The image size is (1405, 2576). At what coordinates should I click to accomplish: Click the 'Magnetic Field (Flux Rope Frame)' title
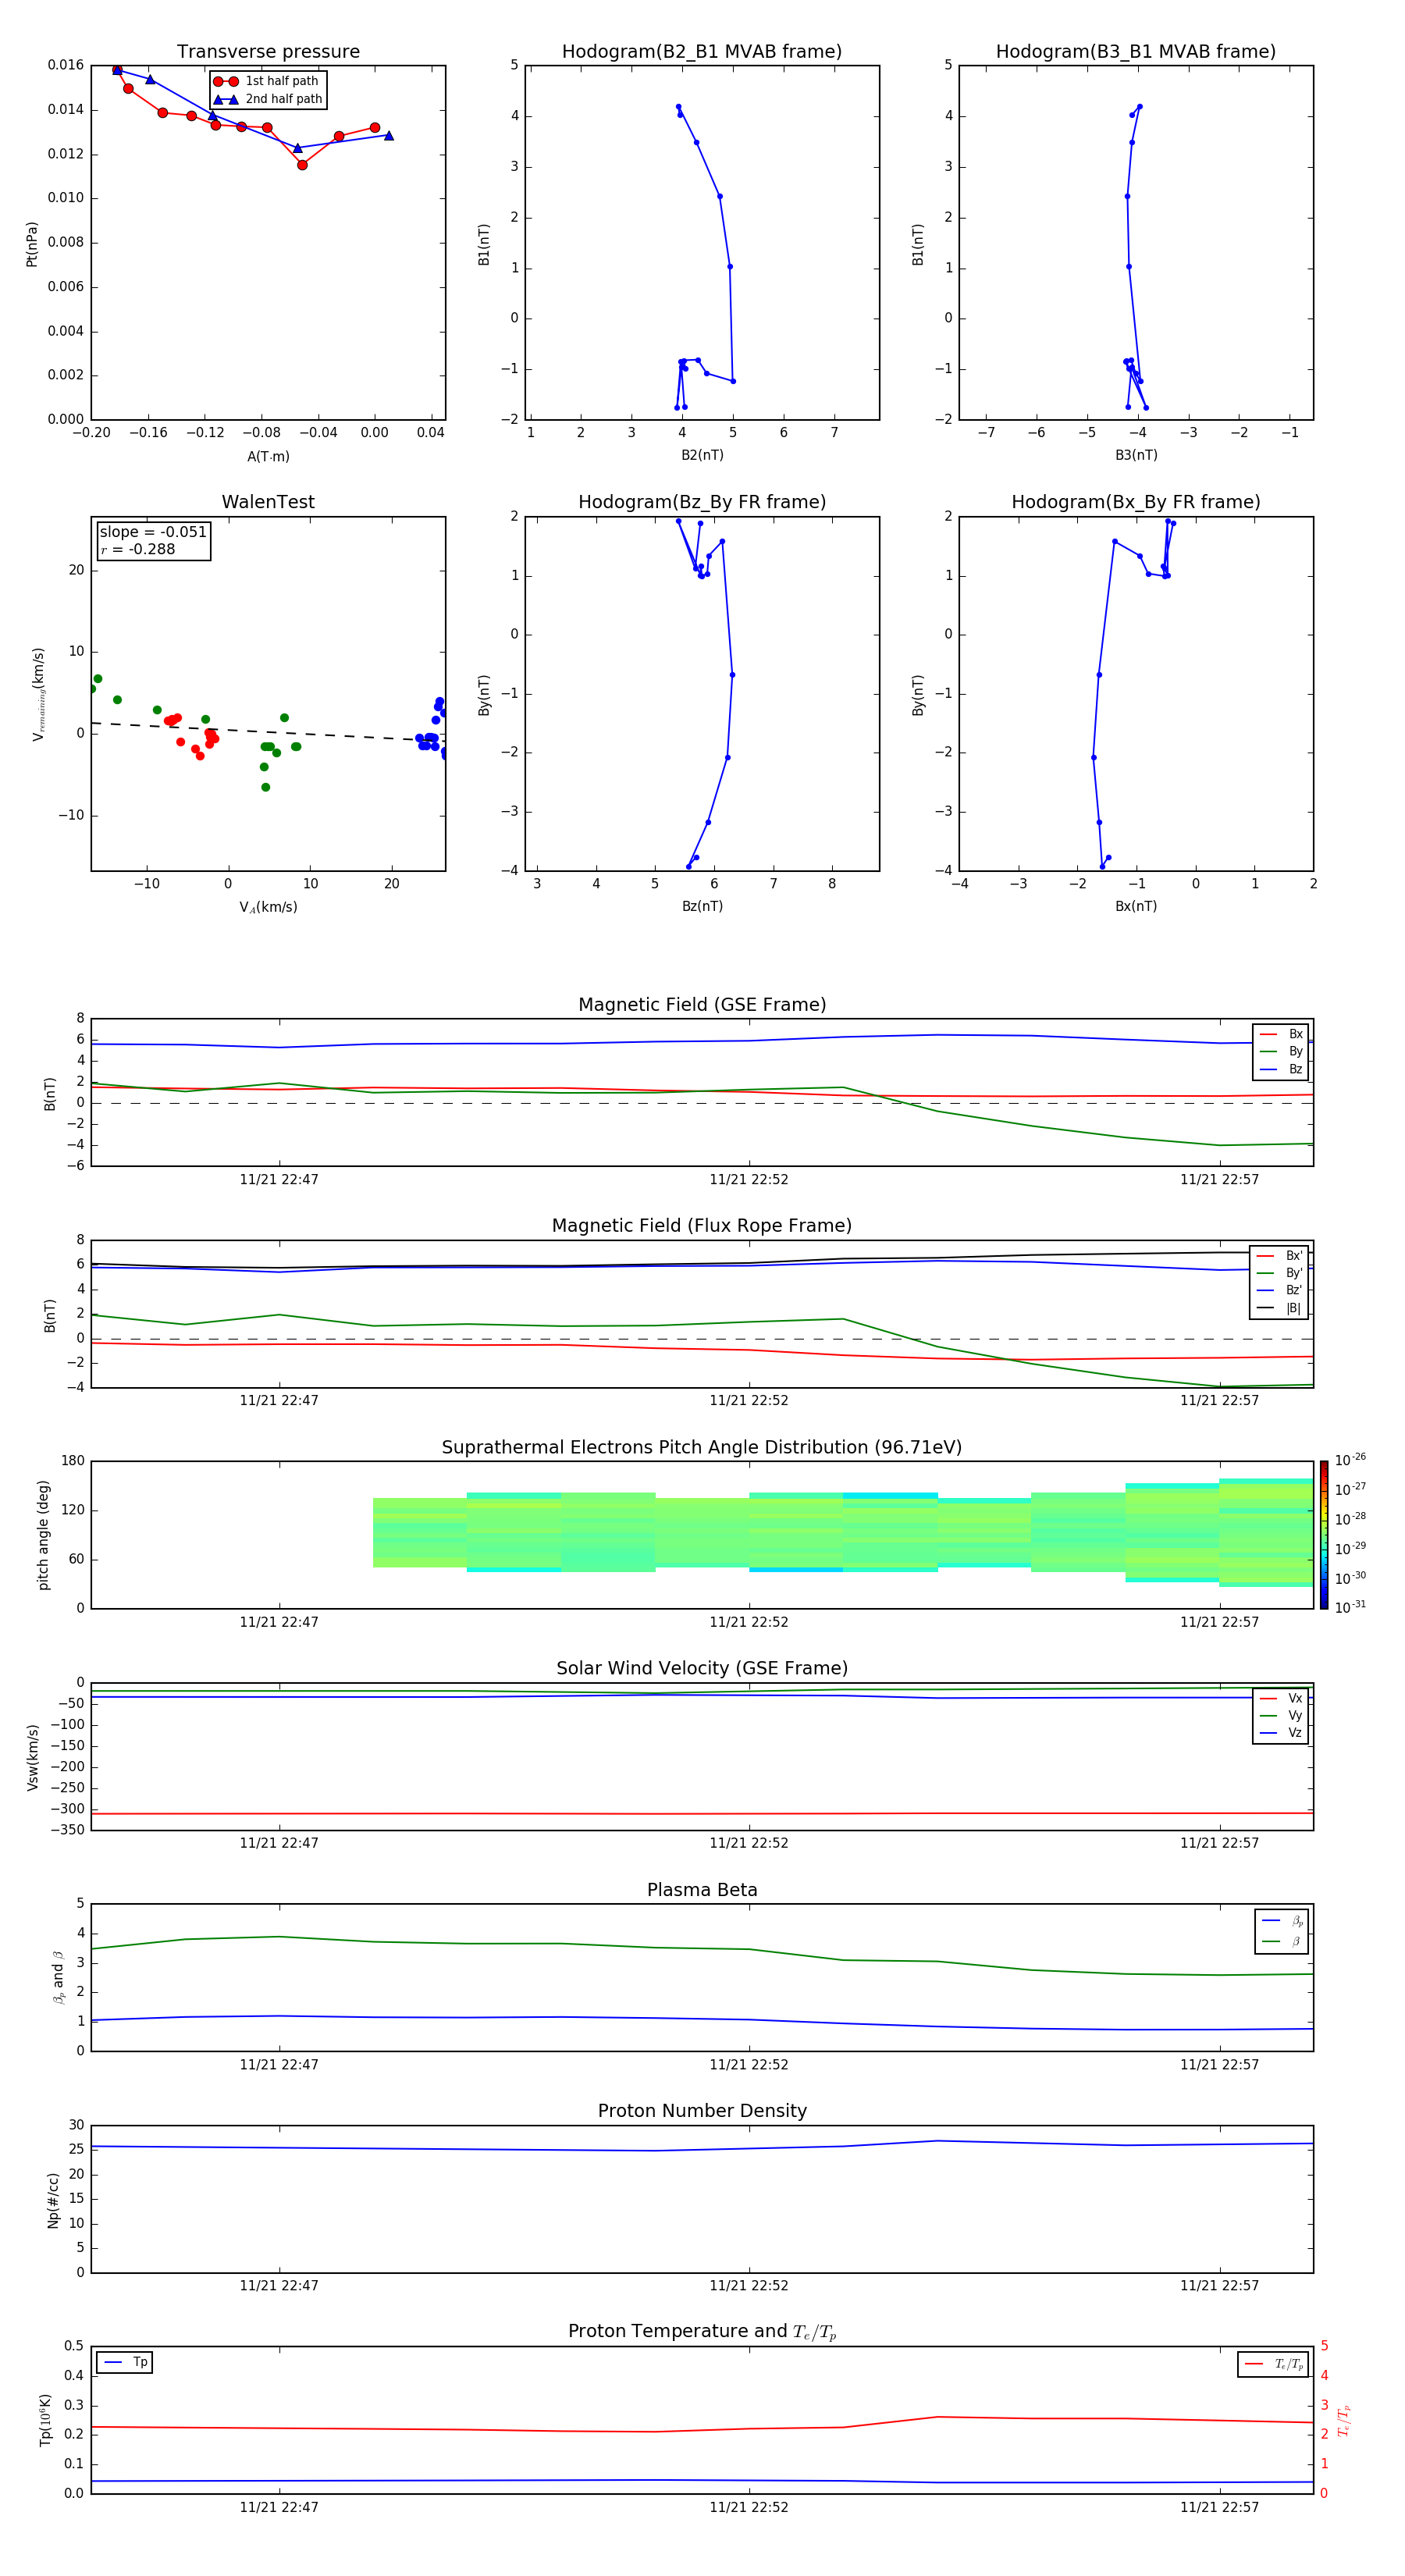click(x=702, y=1226)
